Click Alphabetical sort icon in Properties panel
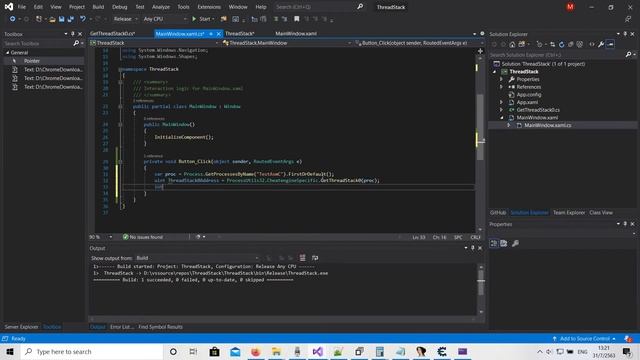 pos(504,243)
